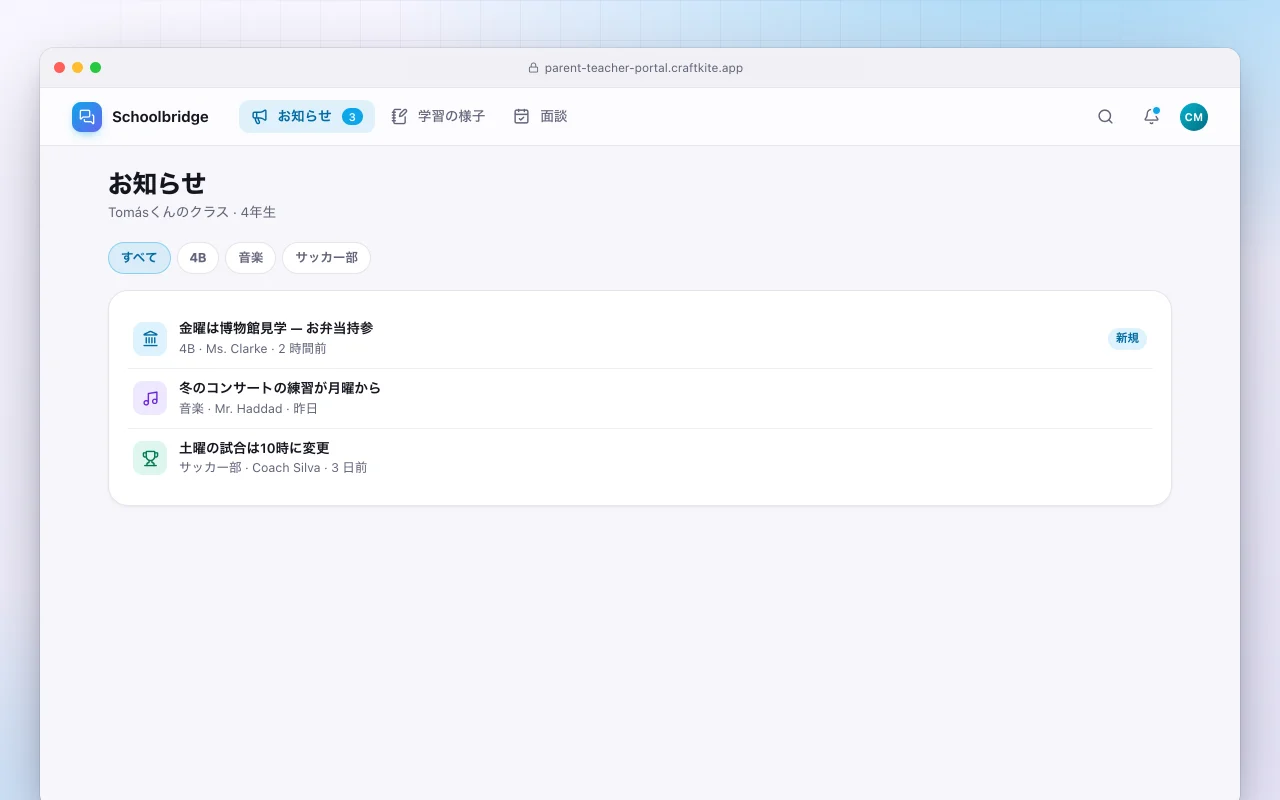Select the お知らせ navigation tab
Image resolution: width=1280 pixels, height=800 pixels.
point(307,117)
